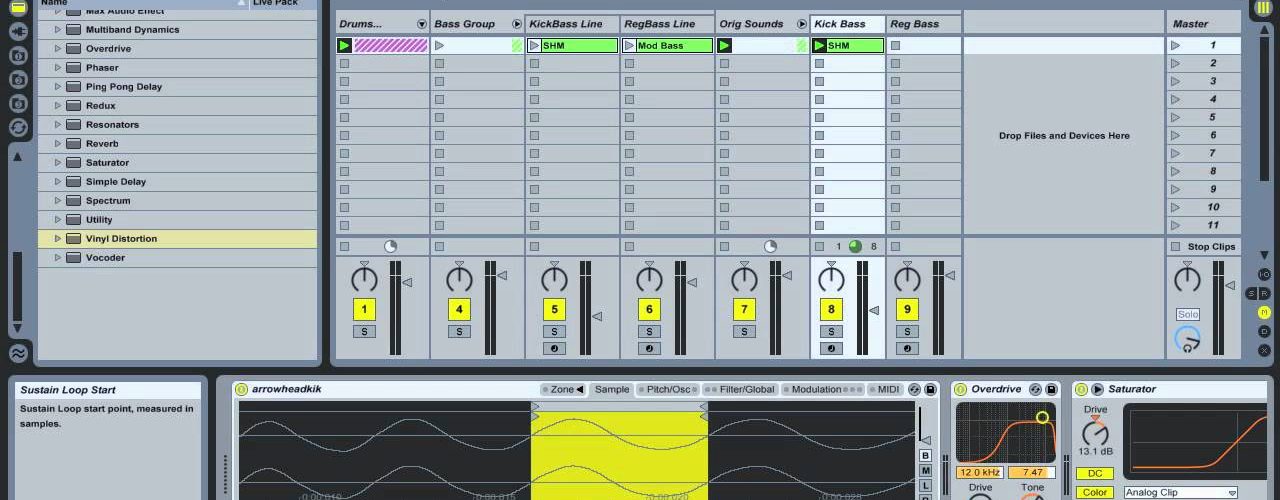The width and height of the screenshot is (1280, 500).
Task: Click track 1 pan knob
Action: coord(364,279)
